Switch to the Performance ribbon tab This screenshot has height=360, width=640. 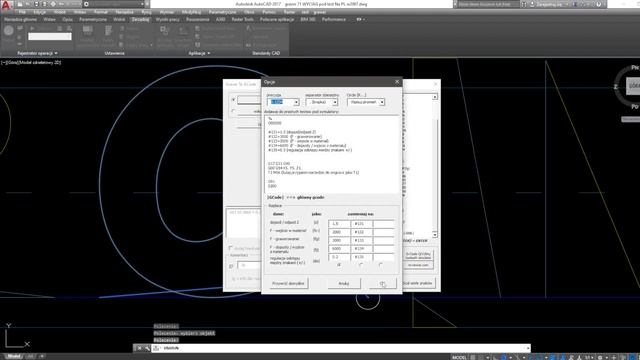point(333,19)
